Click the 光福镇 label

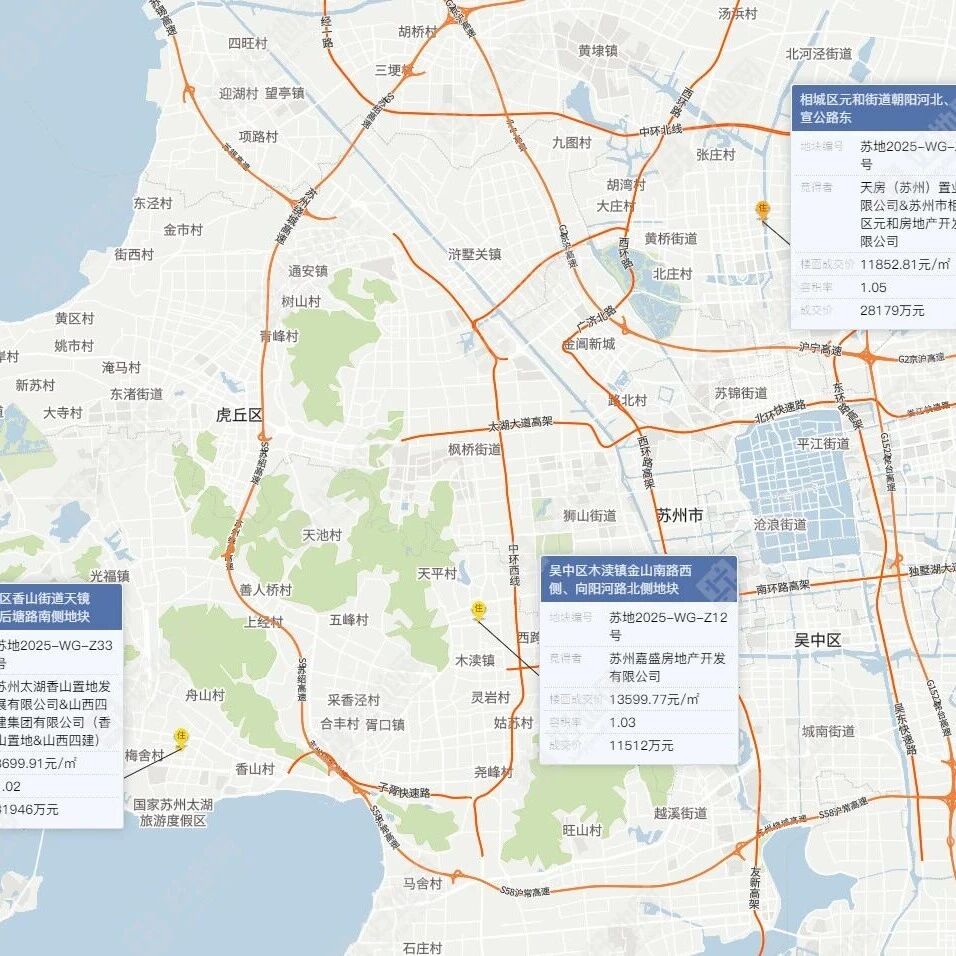[x=110, y=576]
